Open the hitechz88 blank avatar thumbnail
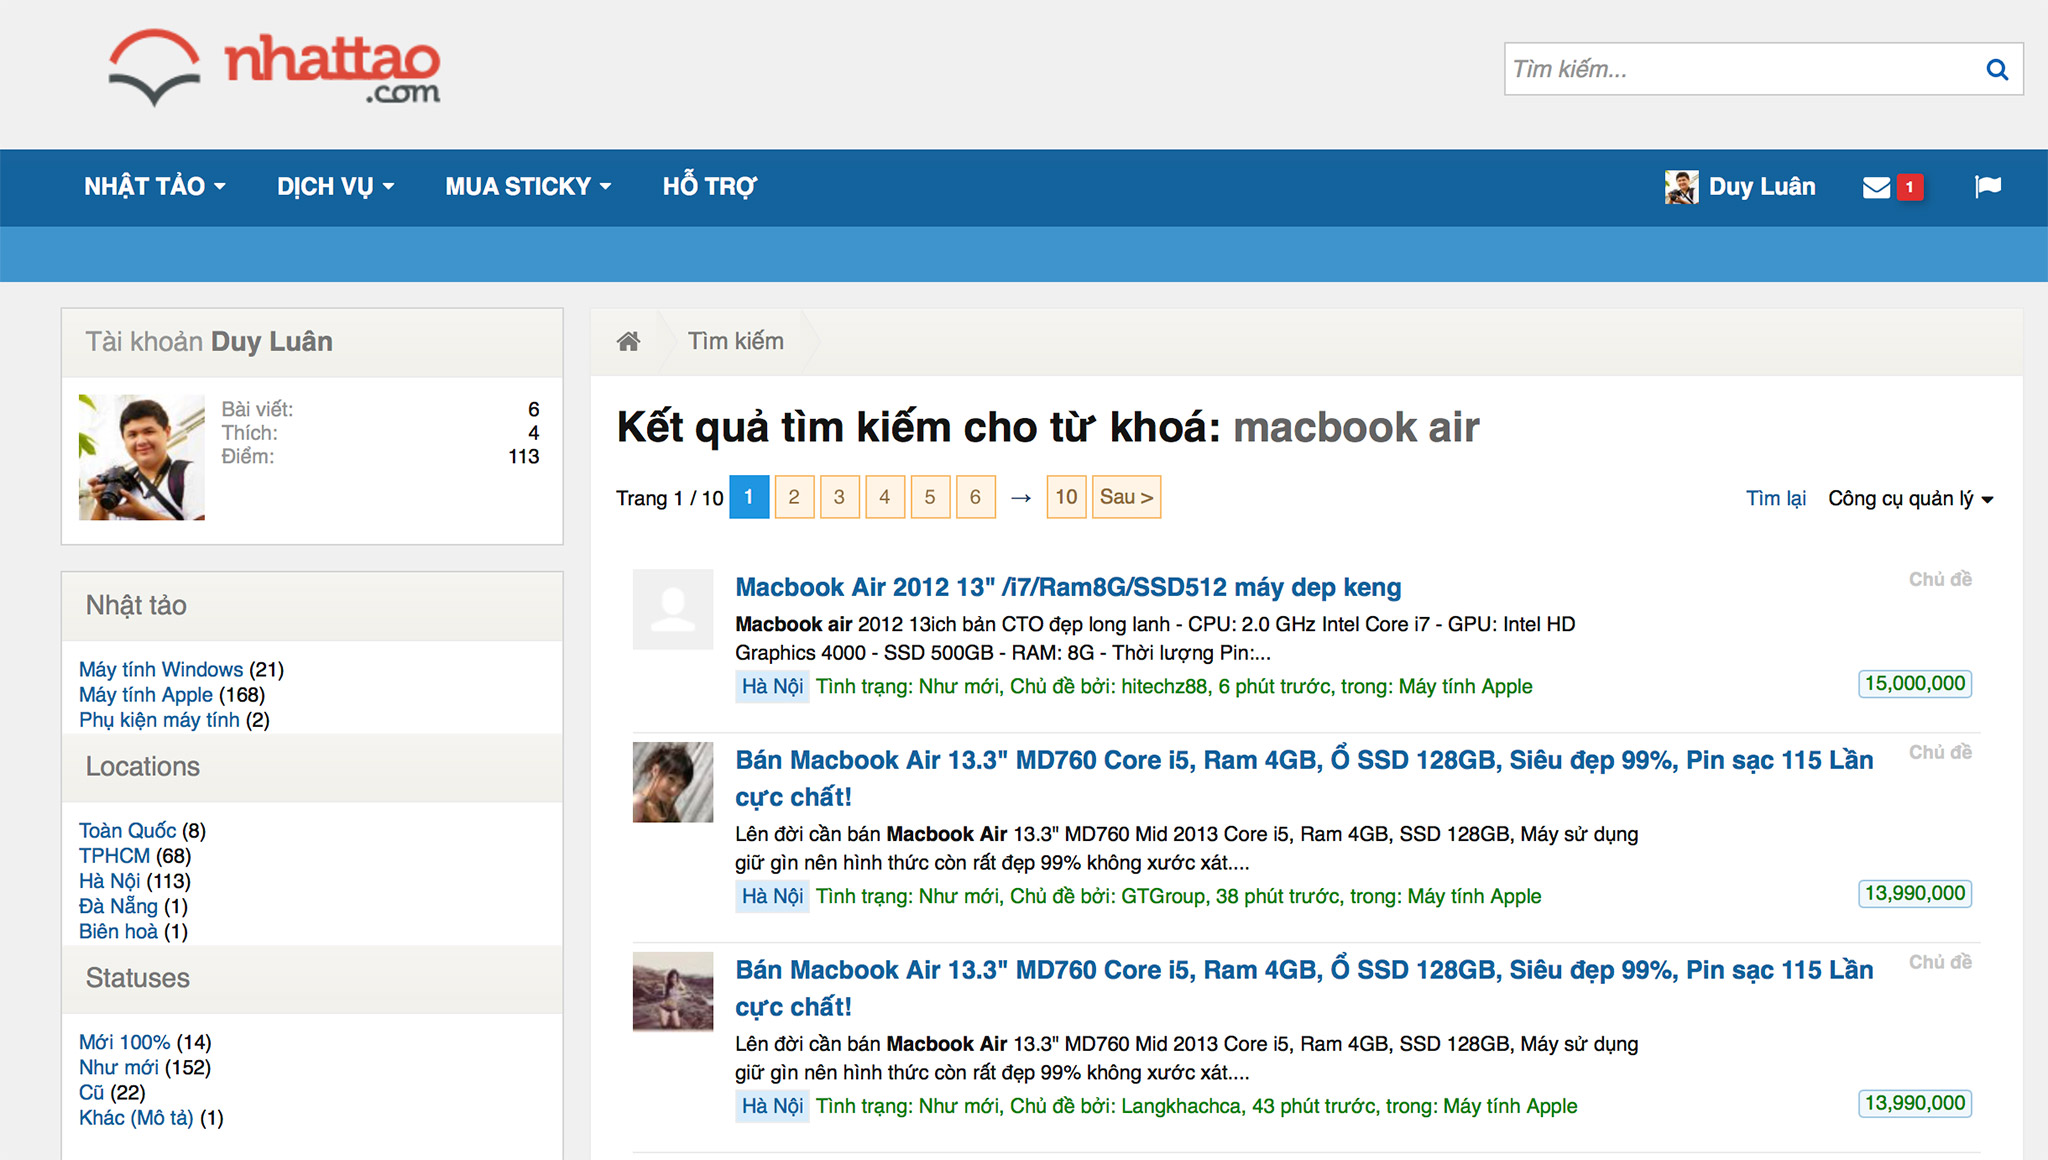 [x=673, y=609]
